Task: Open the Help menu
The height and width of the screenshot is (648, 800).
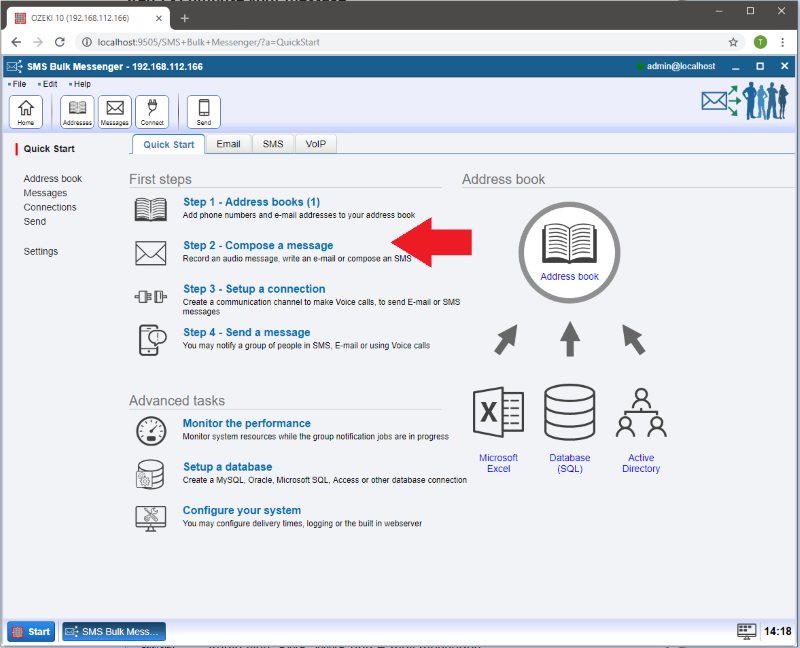Action: (81, 84)
